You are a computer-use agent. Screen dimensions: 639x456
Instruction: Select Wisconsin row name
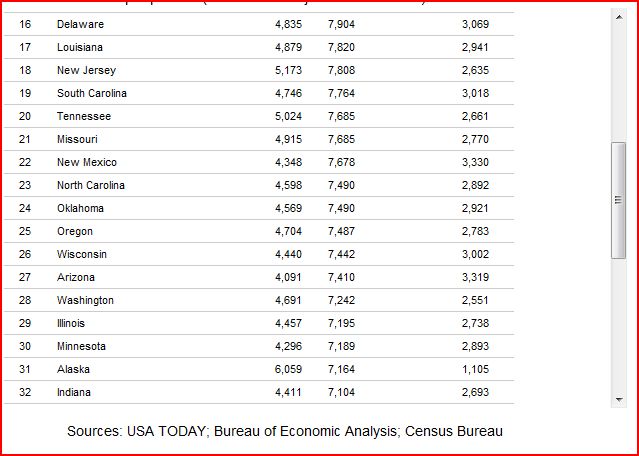coord(82,254)
